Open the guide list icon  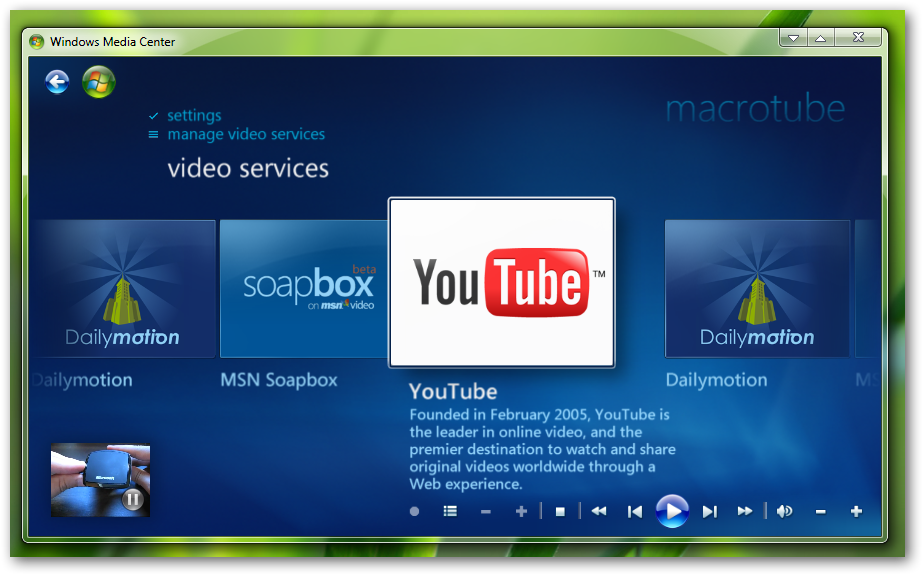tap(450, 511)
